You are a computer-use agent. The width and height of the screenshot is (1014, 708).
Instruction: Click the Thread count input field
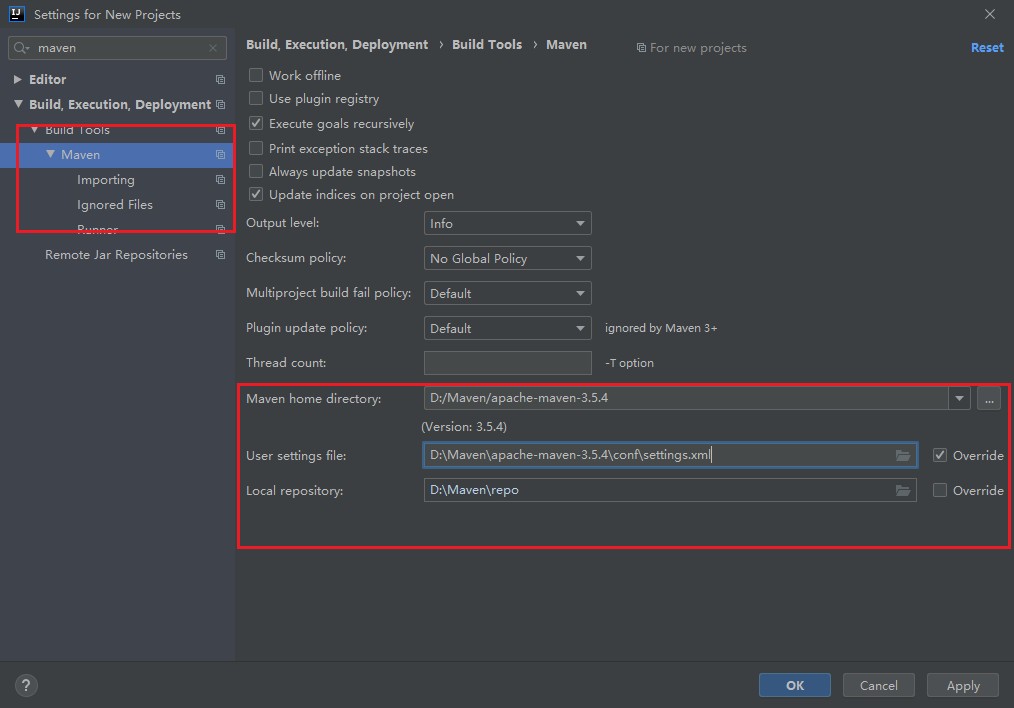[x=508, y=363]
